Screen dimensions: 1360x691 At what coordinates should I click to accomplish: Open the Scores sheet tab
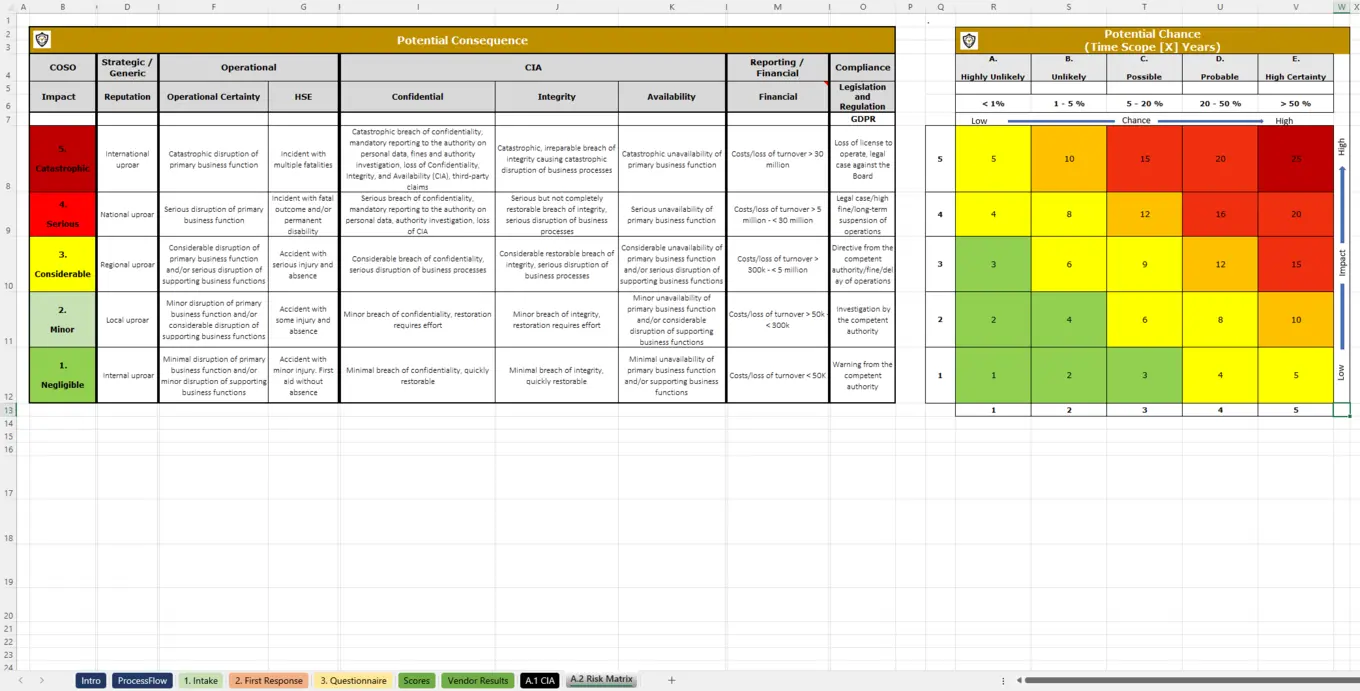tap(416, 680)
